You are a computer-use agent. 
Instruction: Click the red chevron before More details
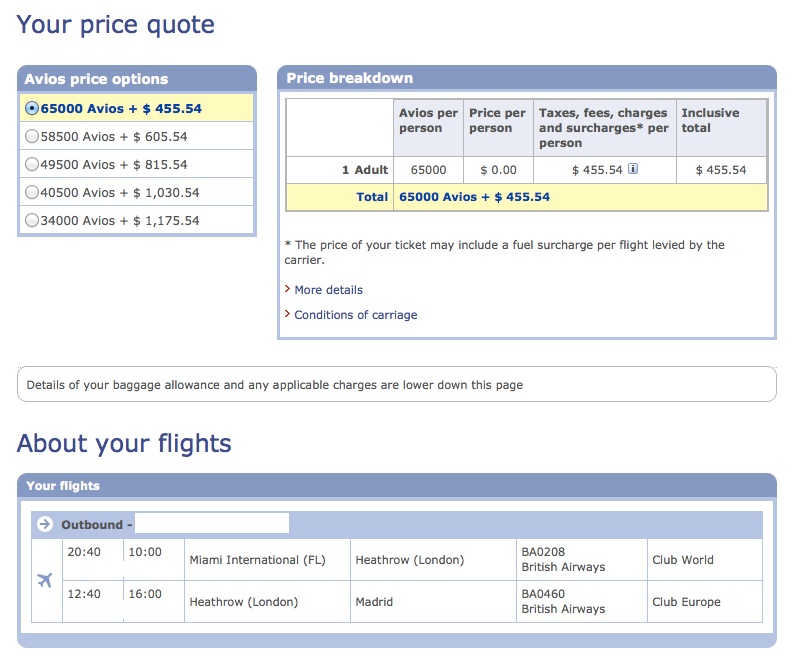(x=288, y=290)
